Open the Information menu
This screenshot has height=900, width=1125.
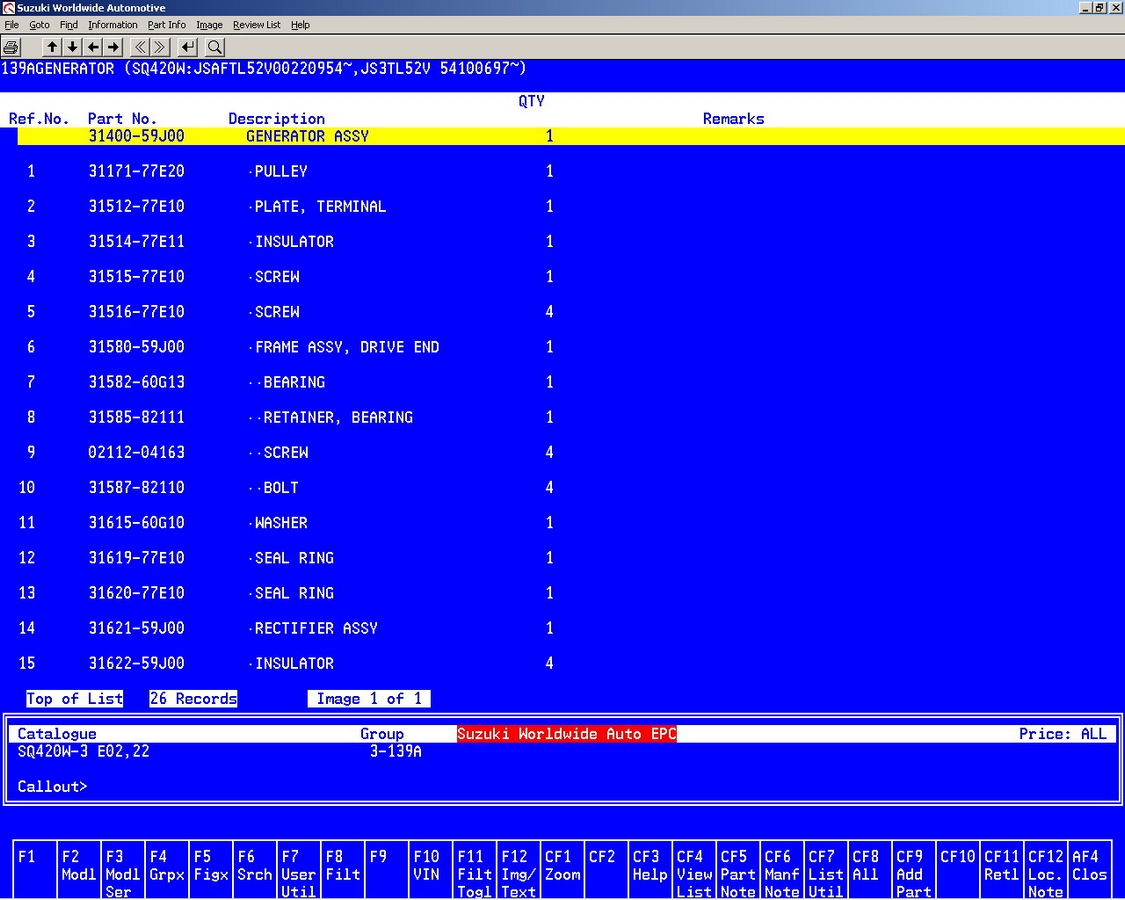(113, 24)
